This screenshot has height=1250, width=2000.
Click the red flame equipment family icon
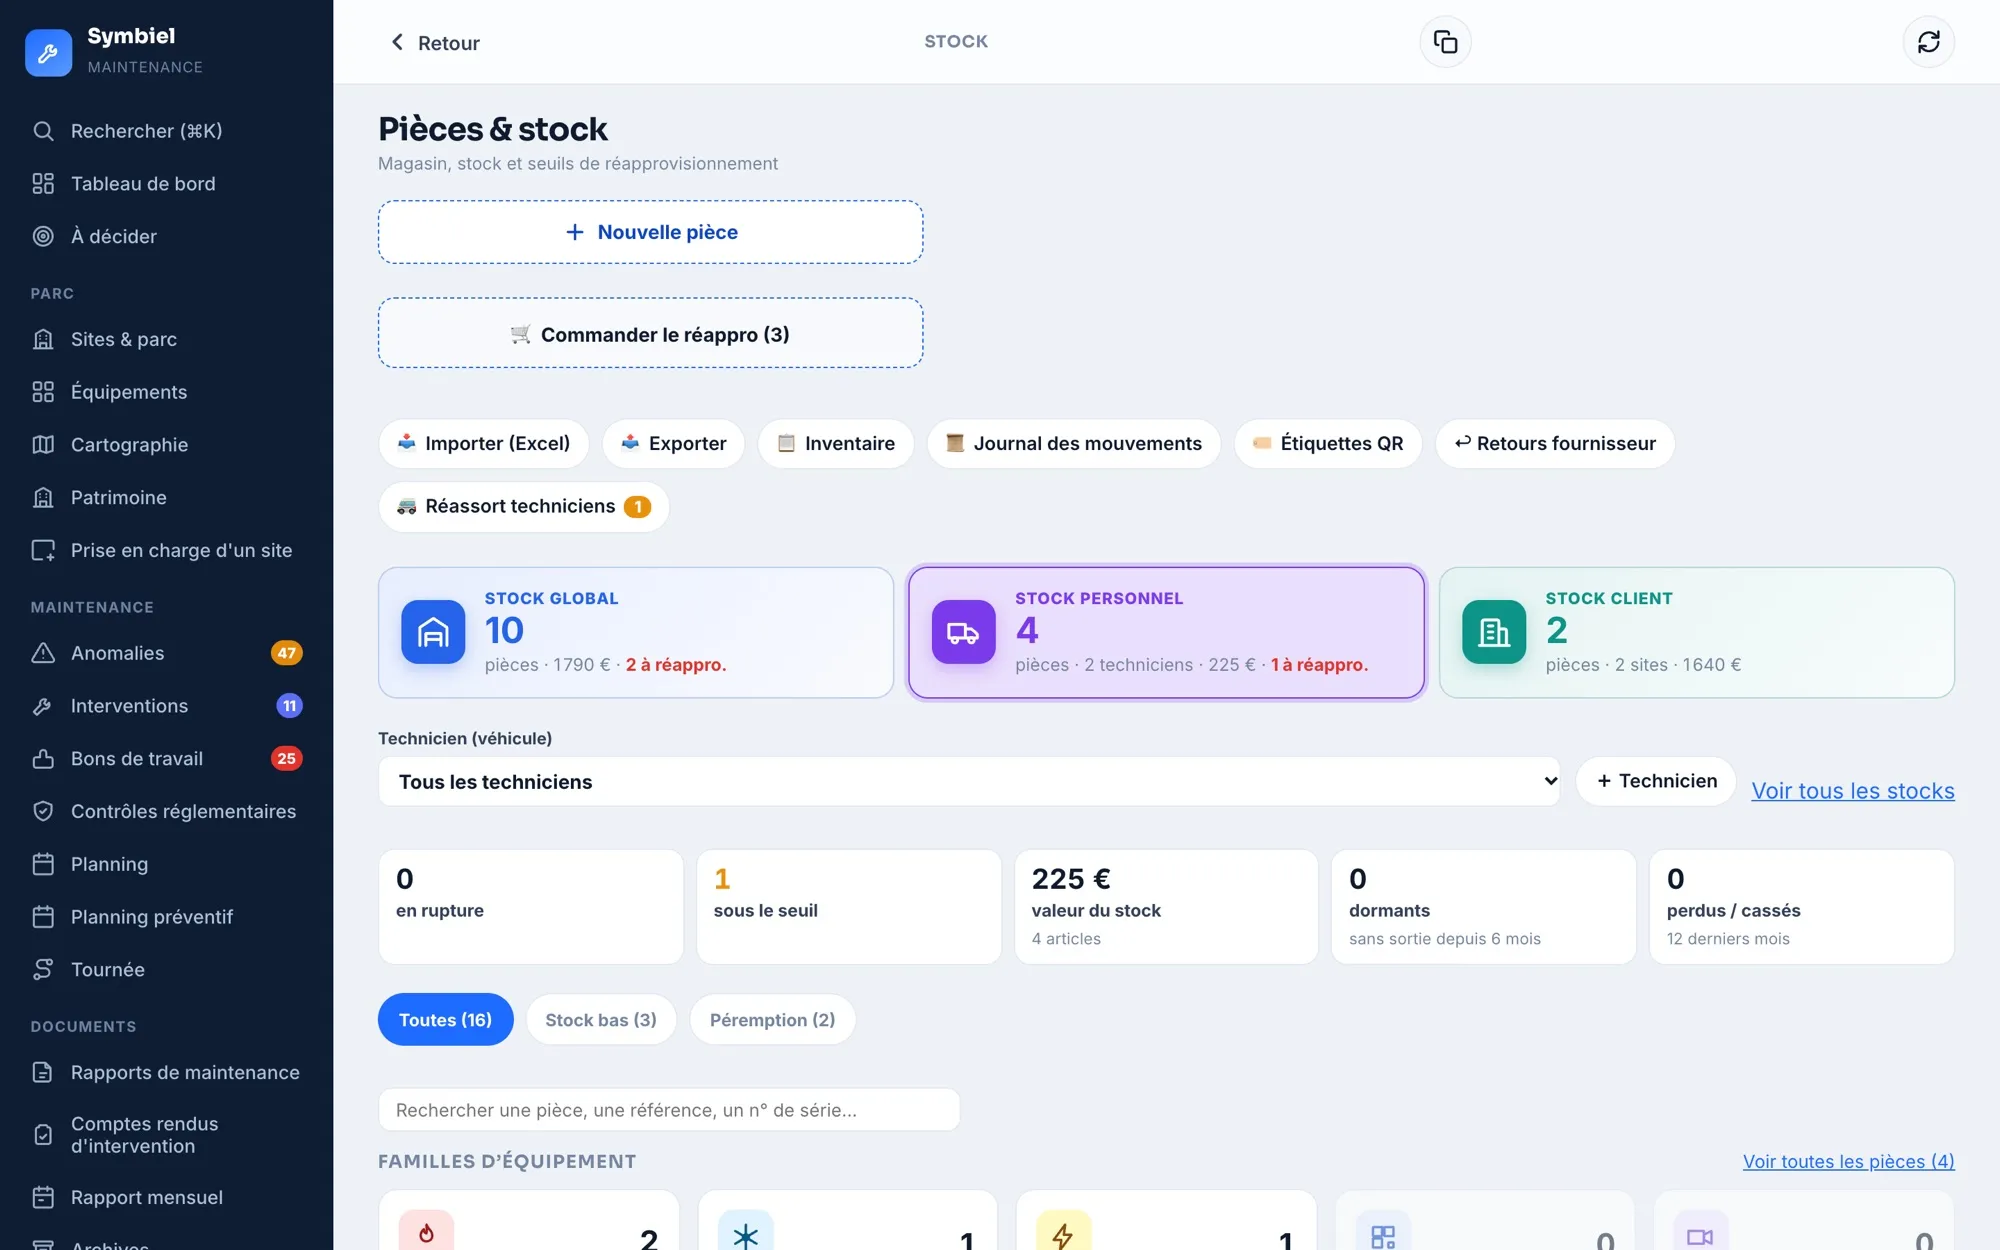pos(426,1231)
